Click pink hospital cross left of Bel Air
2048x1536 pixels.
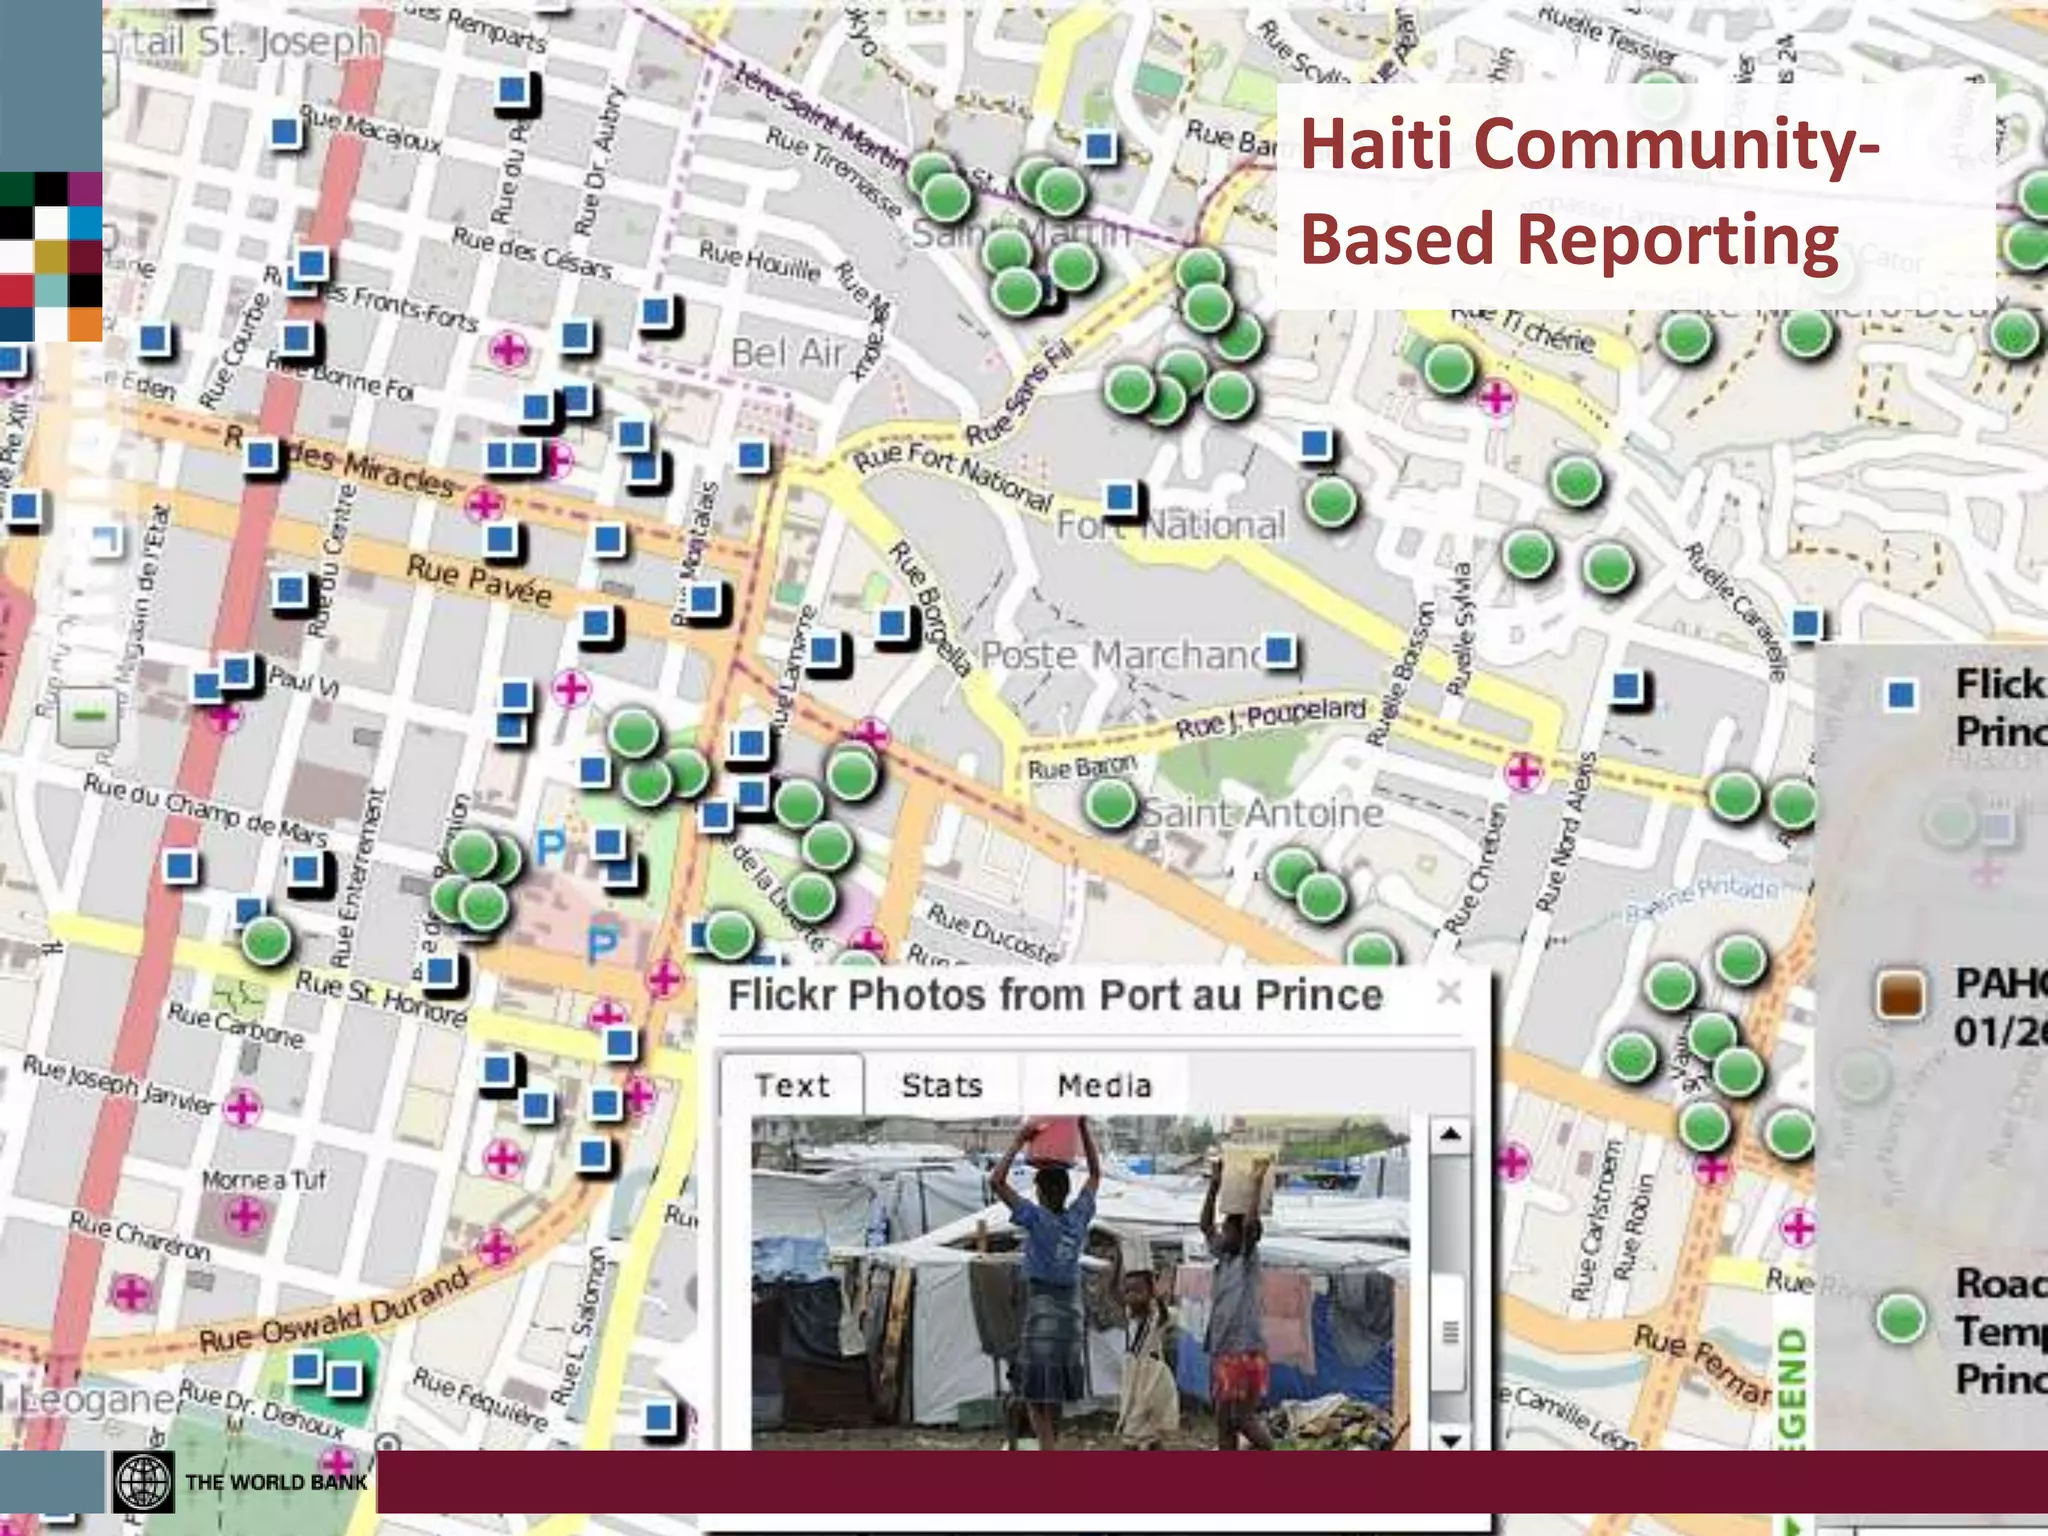(508, 350)
